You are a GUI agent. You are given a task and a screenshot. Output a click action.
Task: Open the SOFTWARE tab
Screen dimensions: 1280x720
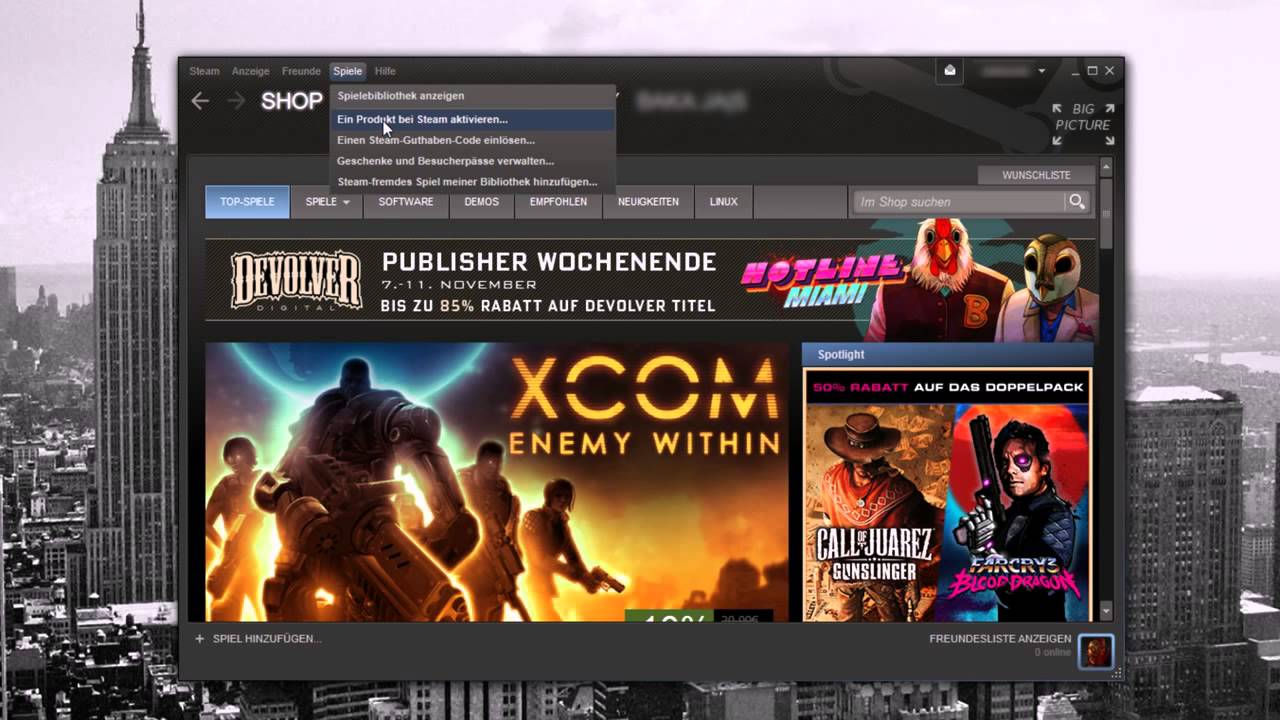[x=406, y=202]
